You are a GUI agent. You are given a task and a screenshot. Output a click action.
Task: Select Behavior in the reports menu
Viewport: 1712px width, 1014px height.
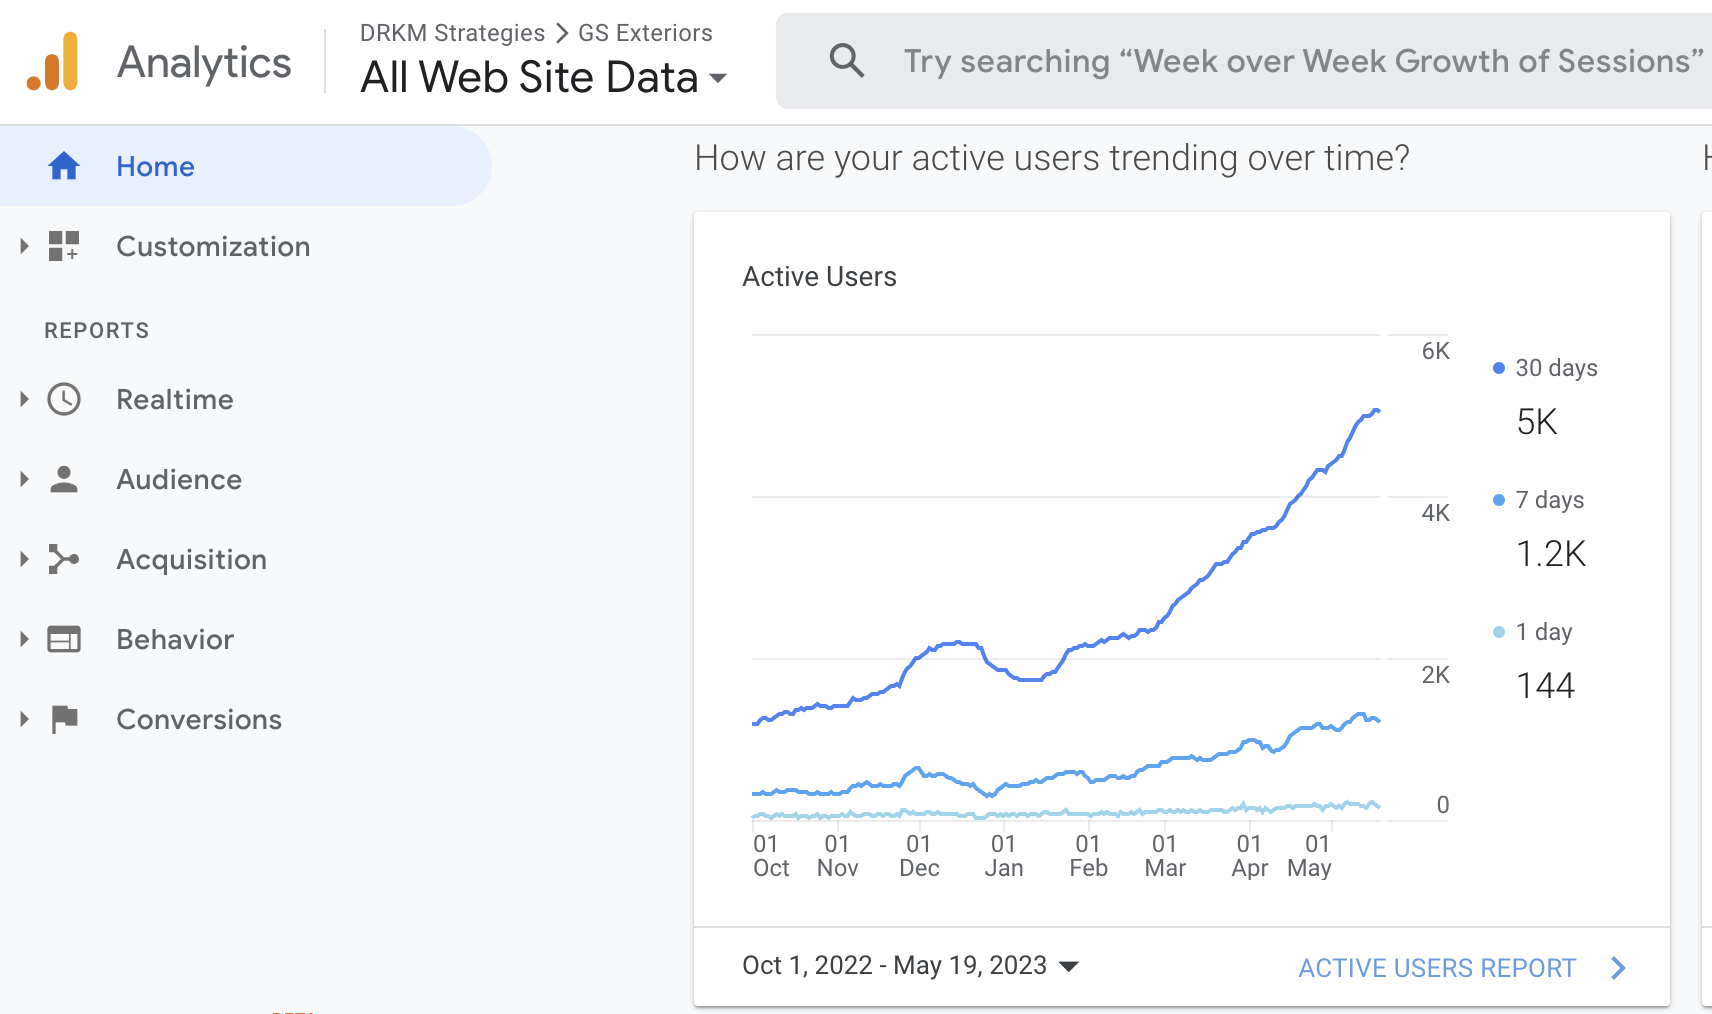(x=175, y=639)
